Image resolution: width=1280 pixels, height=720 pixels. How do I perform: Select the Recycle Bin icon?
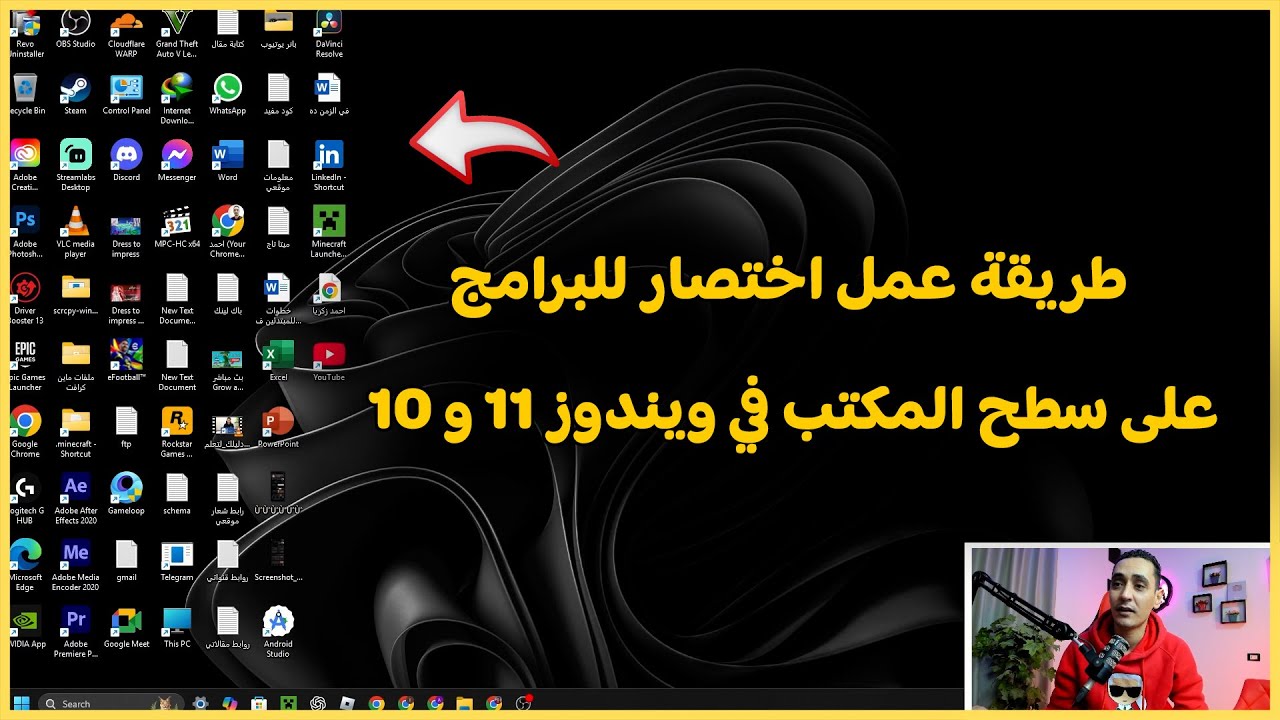pos(25,96)
